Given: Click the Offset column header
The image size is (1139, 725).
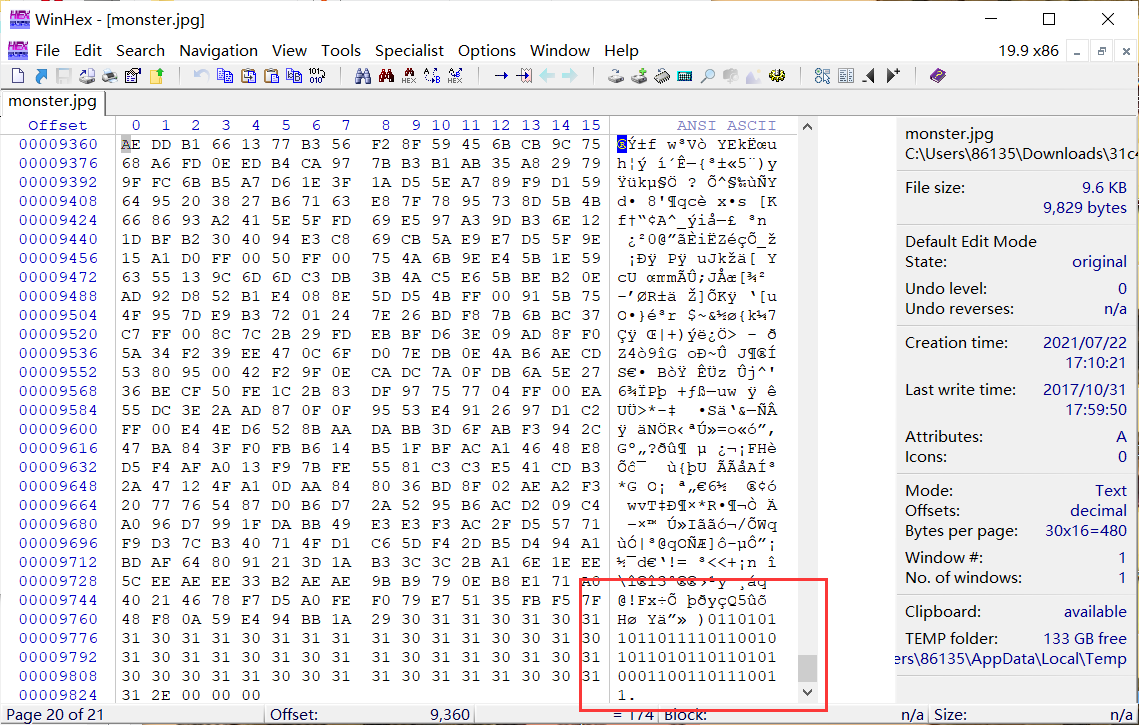Looking at the screenshot, I should (57, 126).
